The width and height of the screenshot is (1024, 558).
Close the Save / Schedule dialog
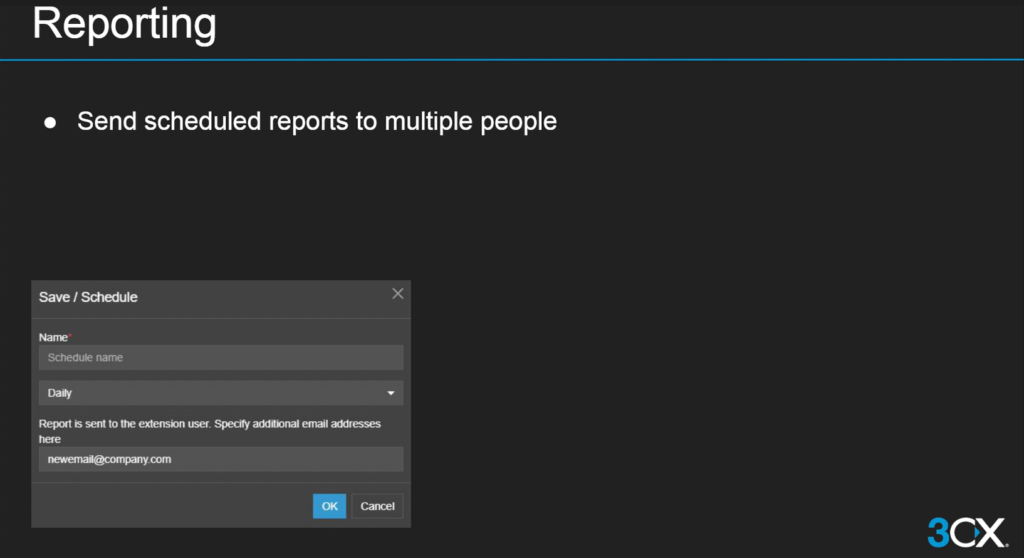(397, 294)
